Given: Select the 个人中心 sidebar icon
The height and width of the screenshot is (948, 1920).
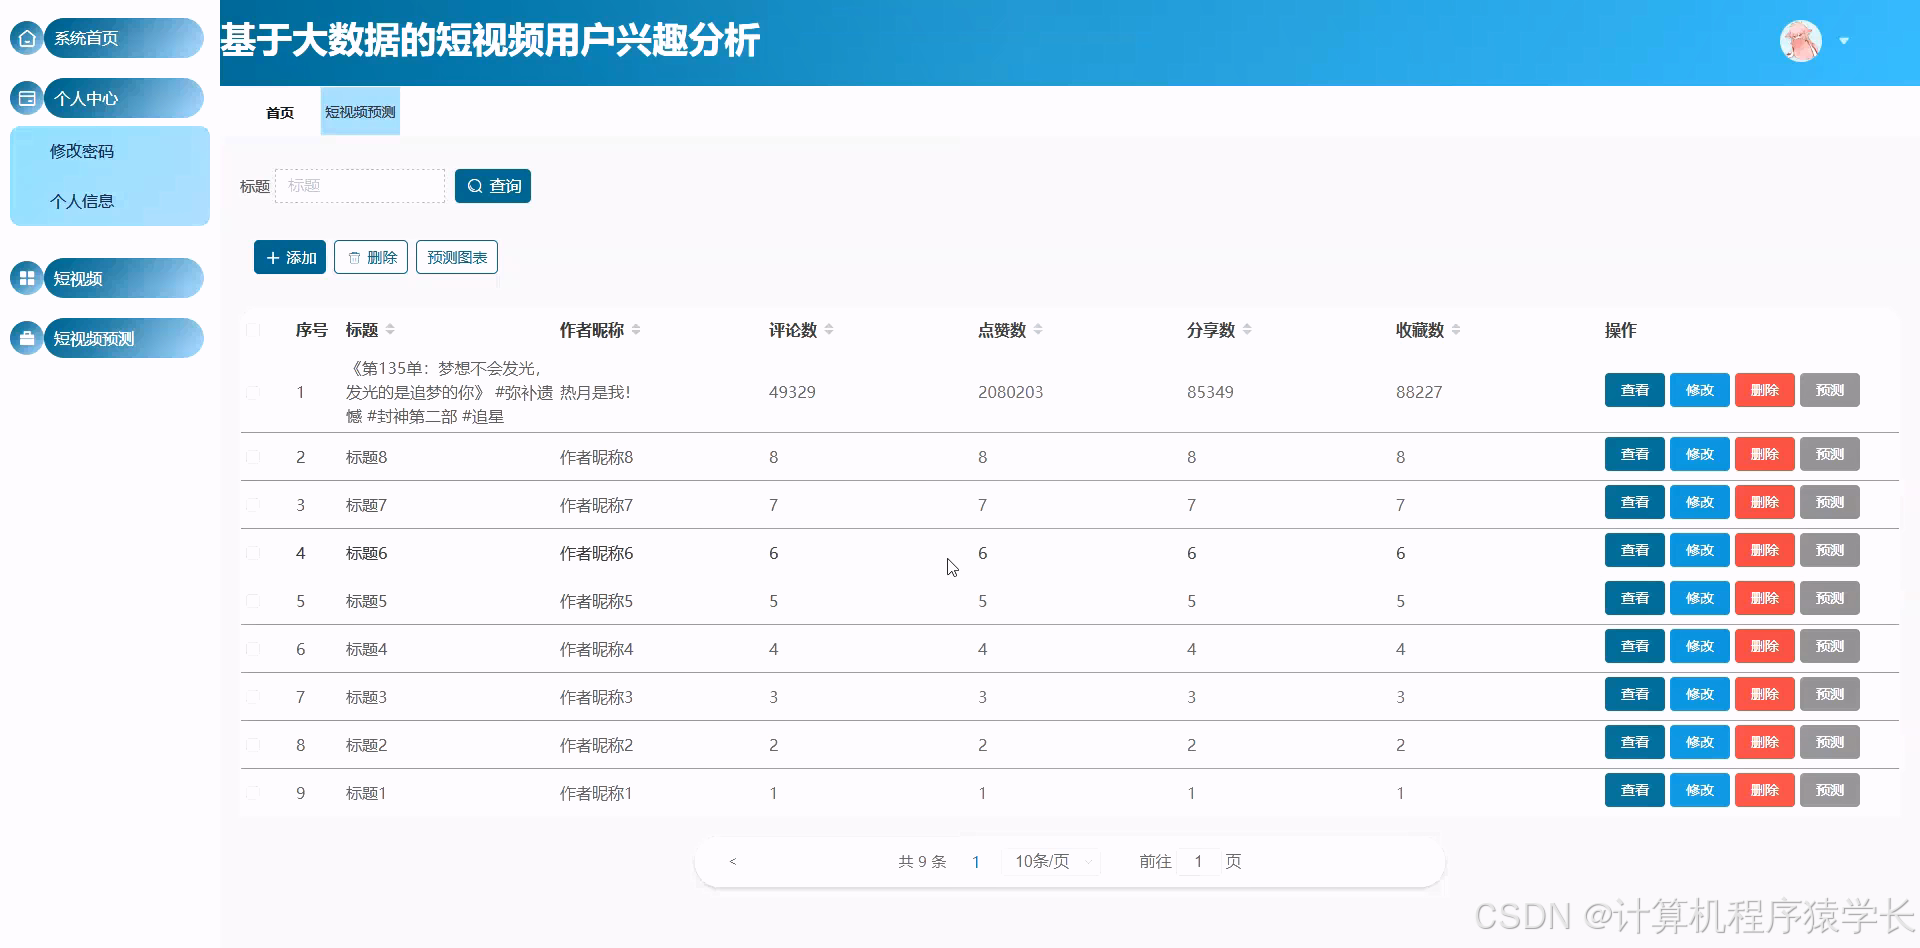Looking at the screenshot, I should coord(25,97).
